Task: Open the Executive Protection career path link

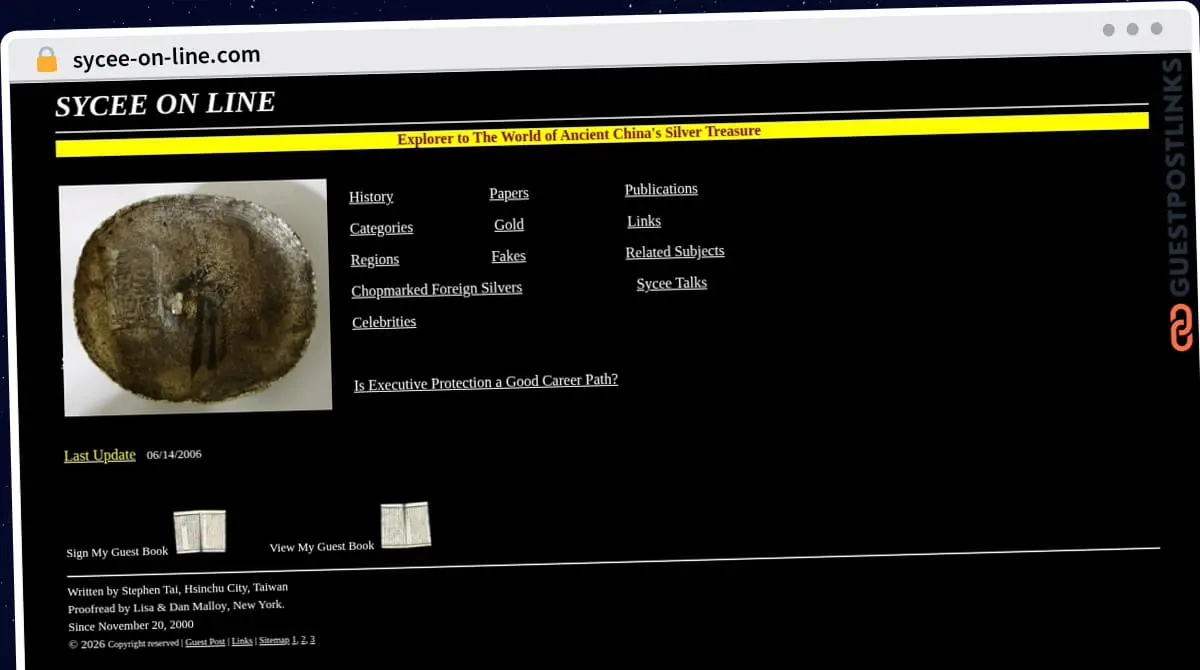Action: point(486,382)
